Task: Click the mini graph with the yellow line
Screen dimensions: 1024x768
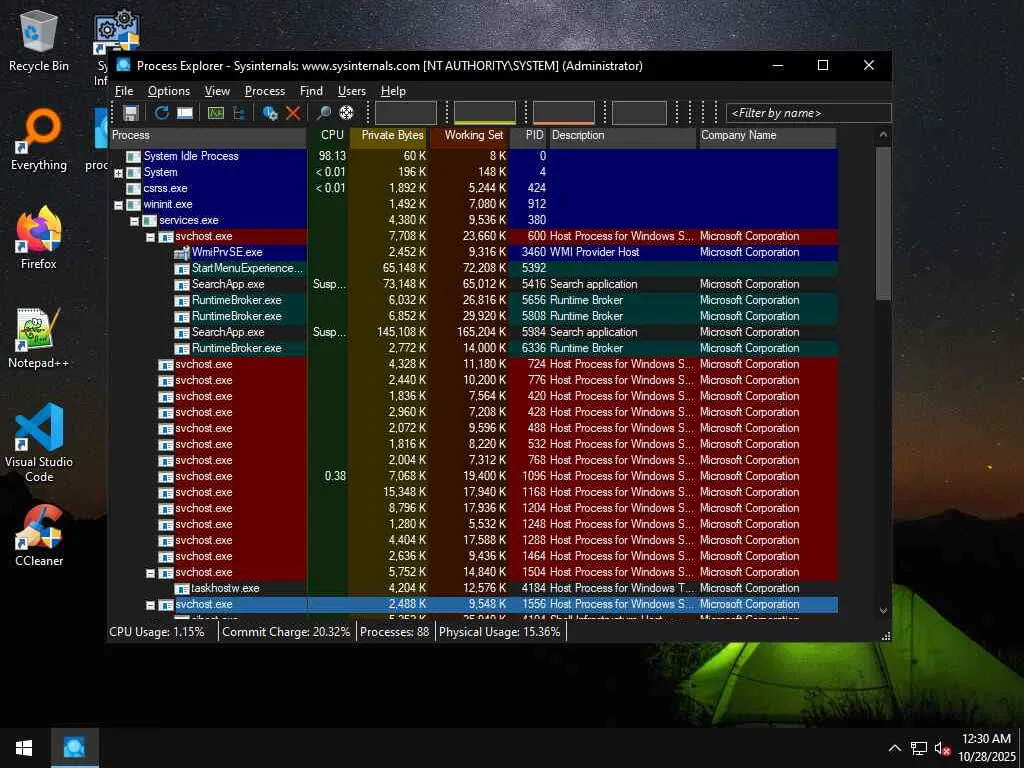Action: [x=485, y=113]
